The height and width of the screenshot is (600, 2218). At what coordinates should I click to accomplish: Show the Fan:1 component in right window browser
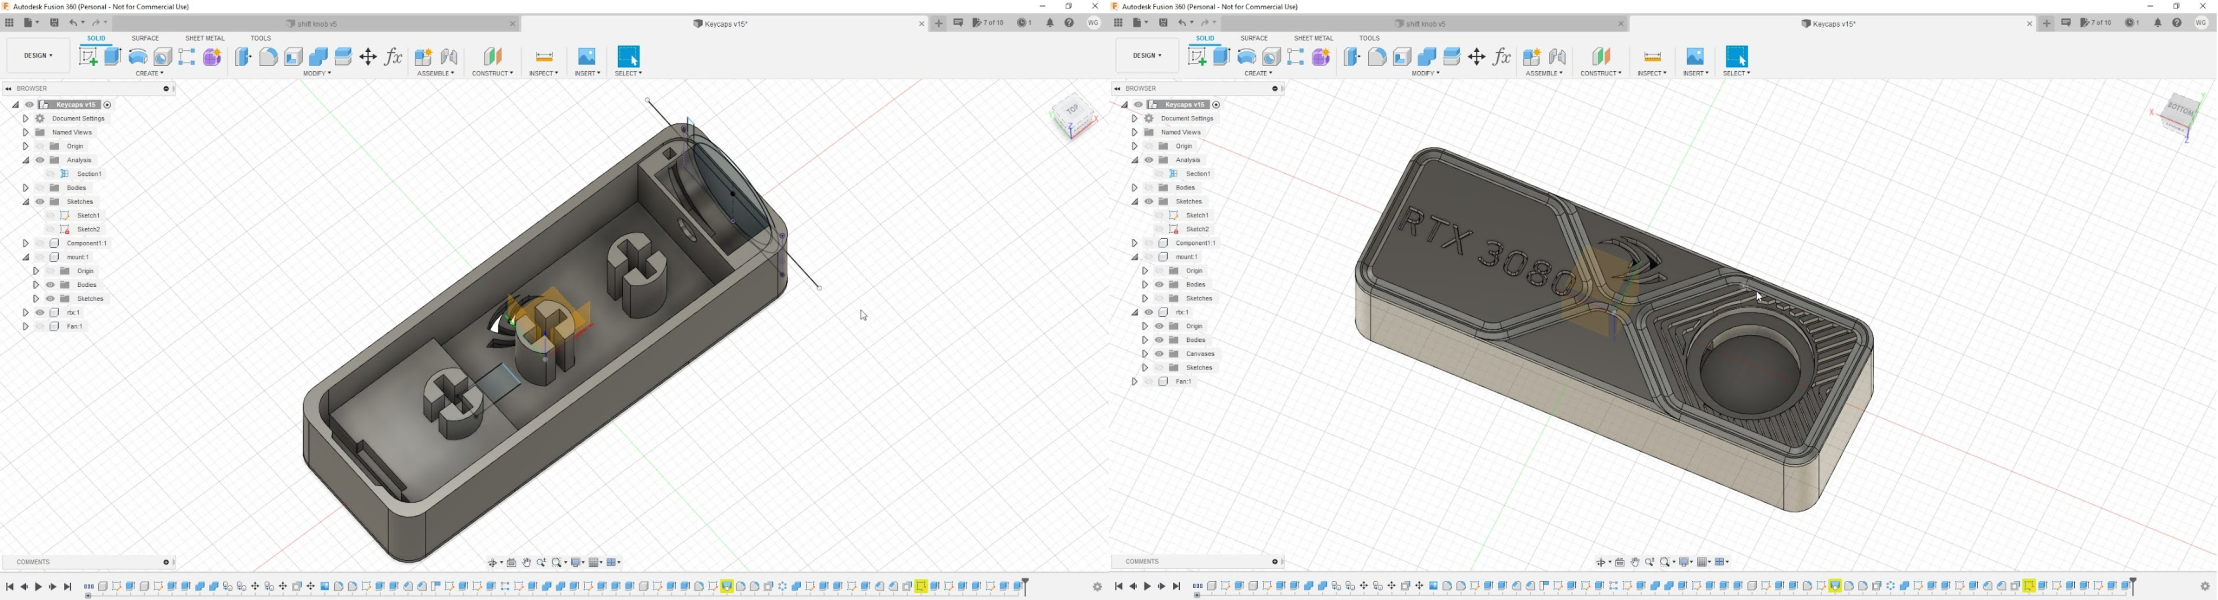click(x=1149, y=381)
